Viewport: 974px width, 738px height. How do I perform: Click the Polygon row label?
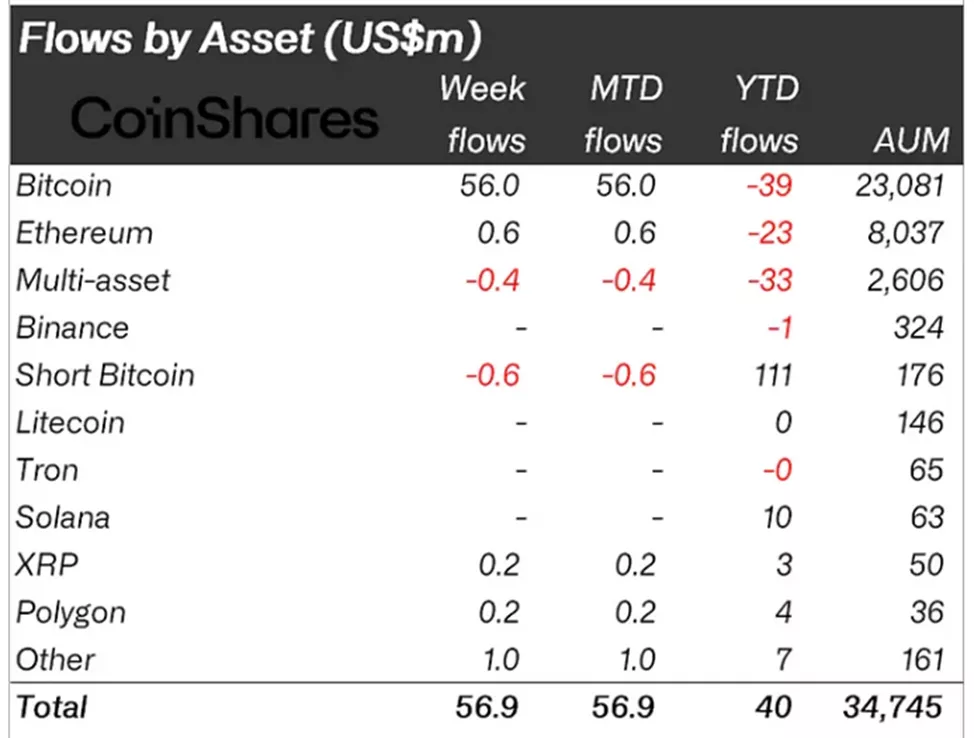coord(70,612)
